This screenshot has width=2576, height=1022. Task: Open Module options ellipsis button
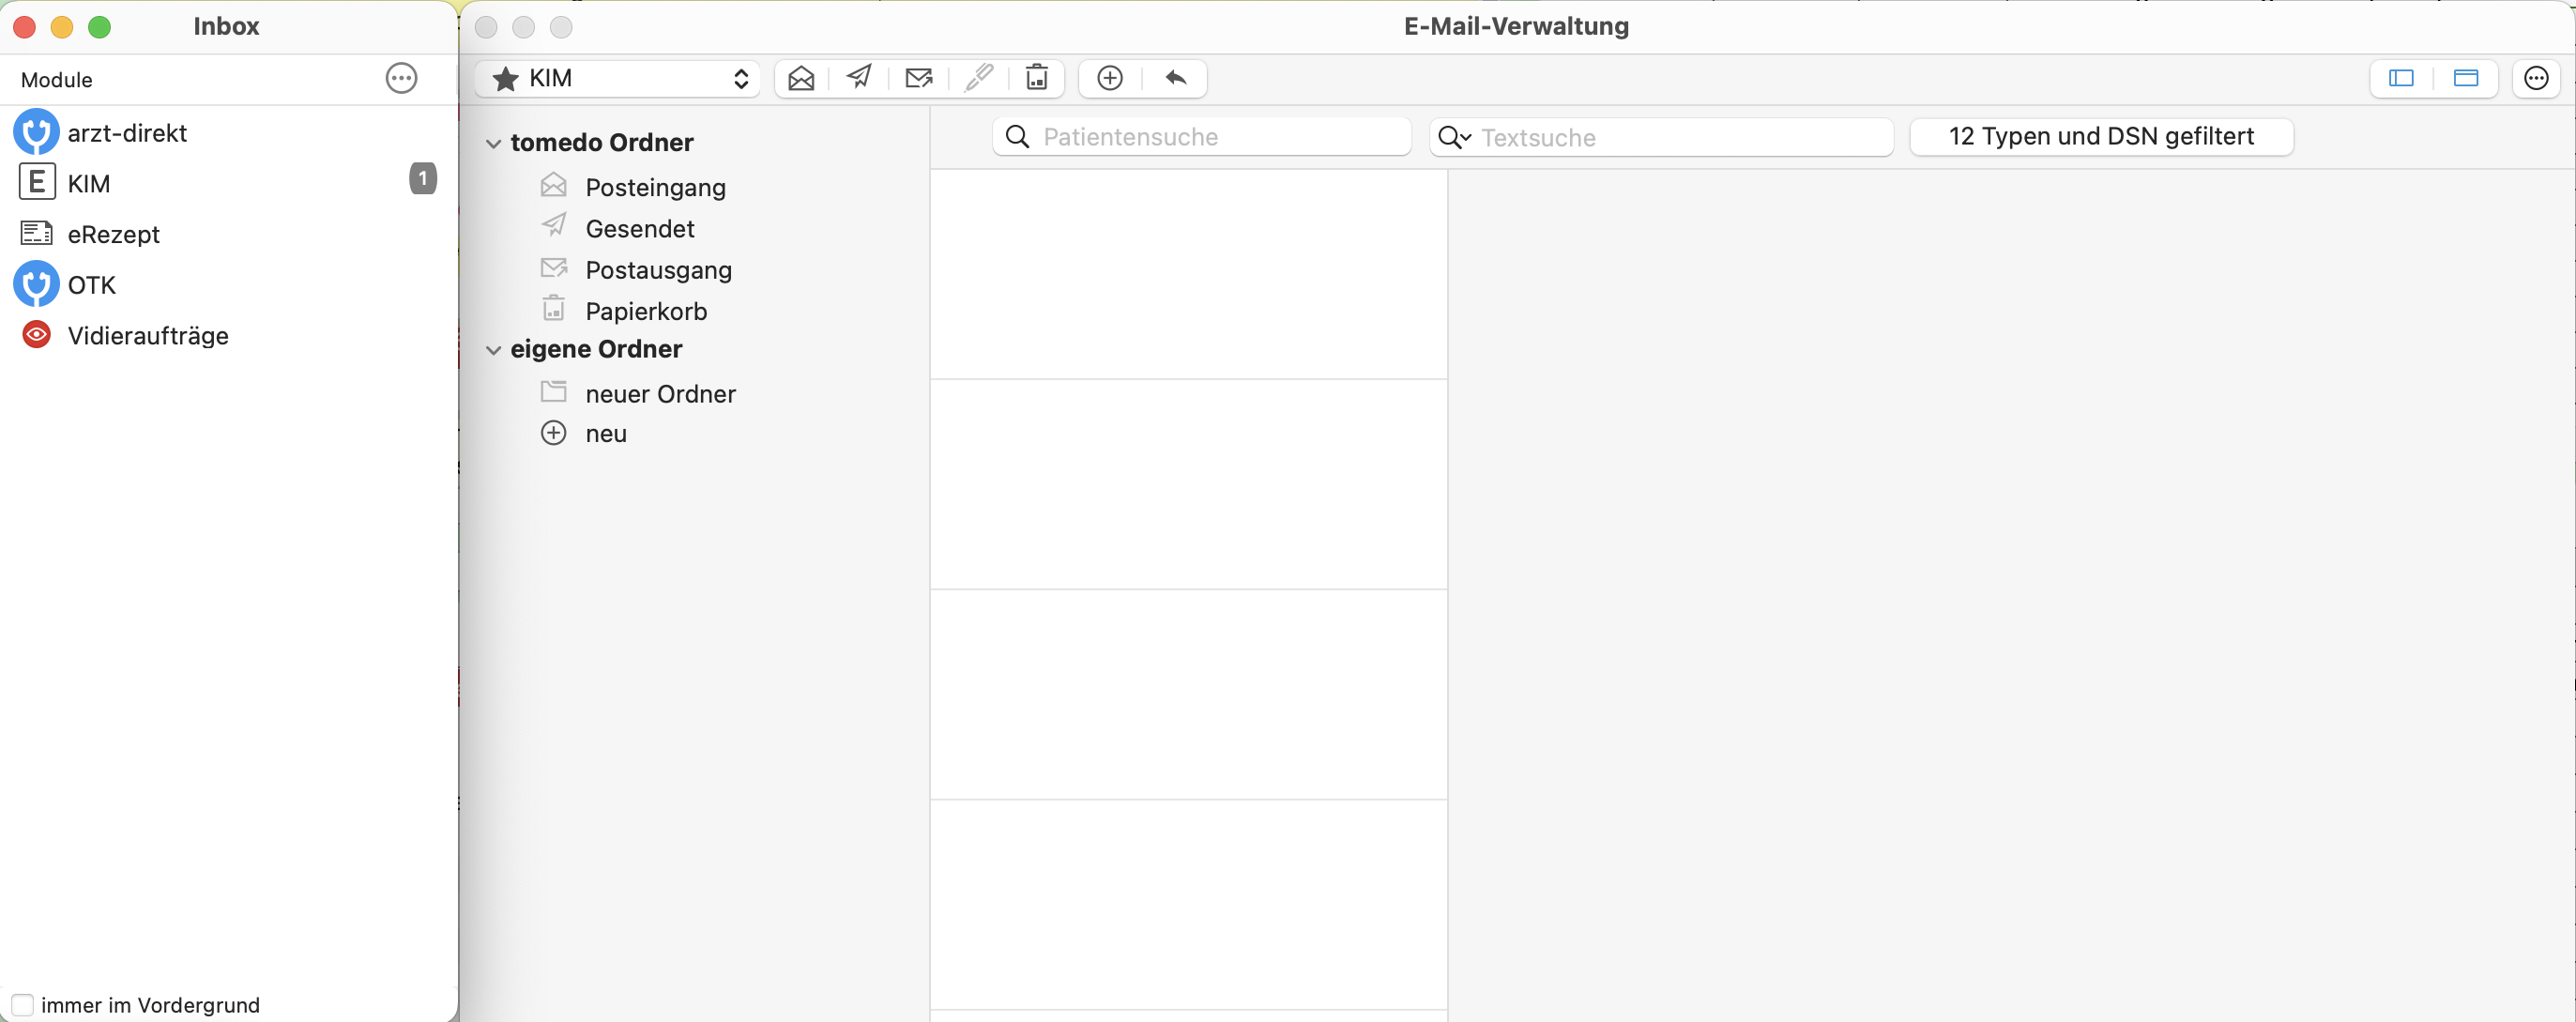coord(401,78)
